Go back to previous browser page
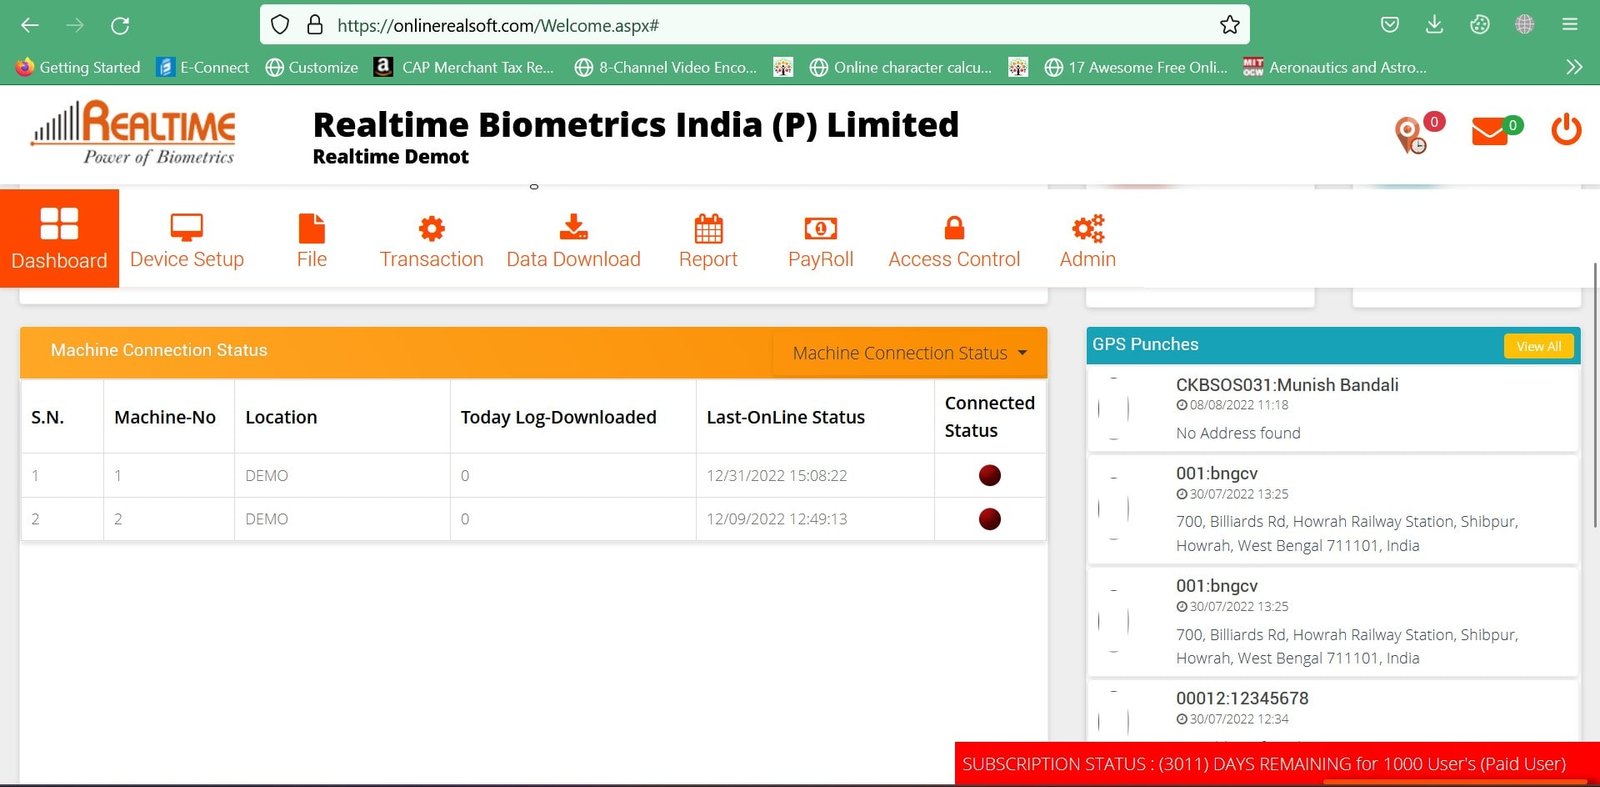Viewport: 1600px width, 787px height. [x=30, y=25]
